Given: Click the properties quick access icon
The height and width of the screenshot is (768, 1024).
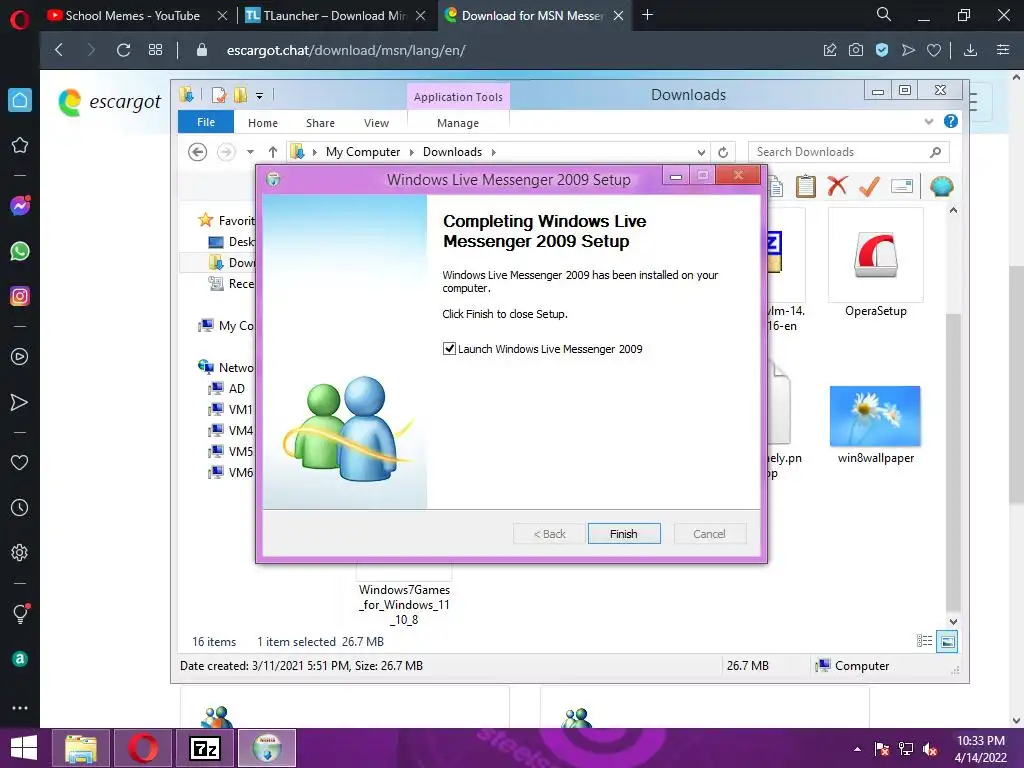Looking at the screenshot, I should [219, 95].
